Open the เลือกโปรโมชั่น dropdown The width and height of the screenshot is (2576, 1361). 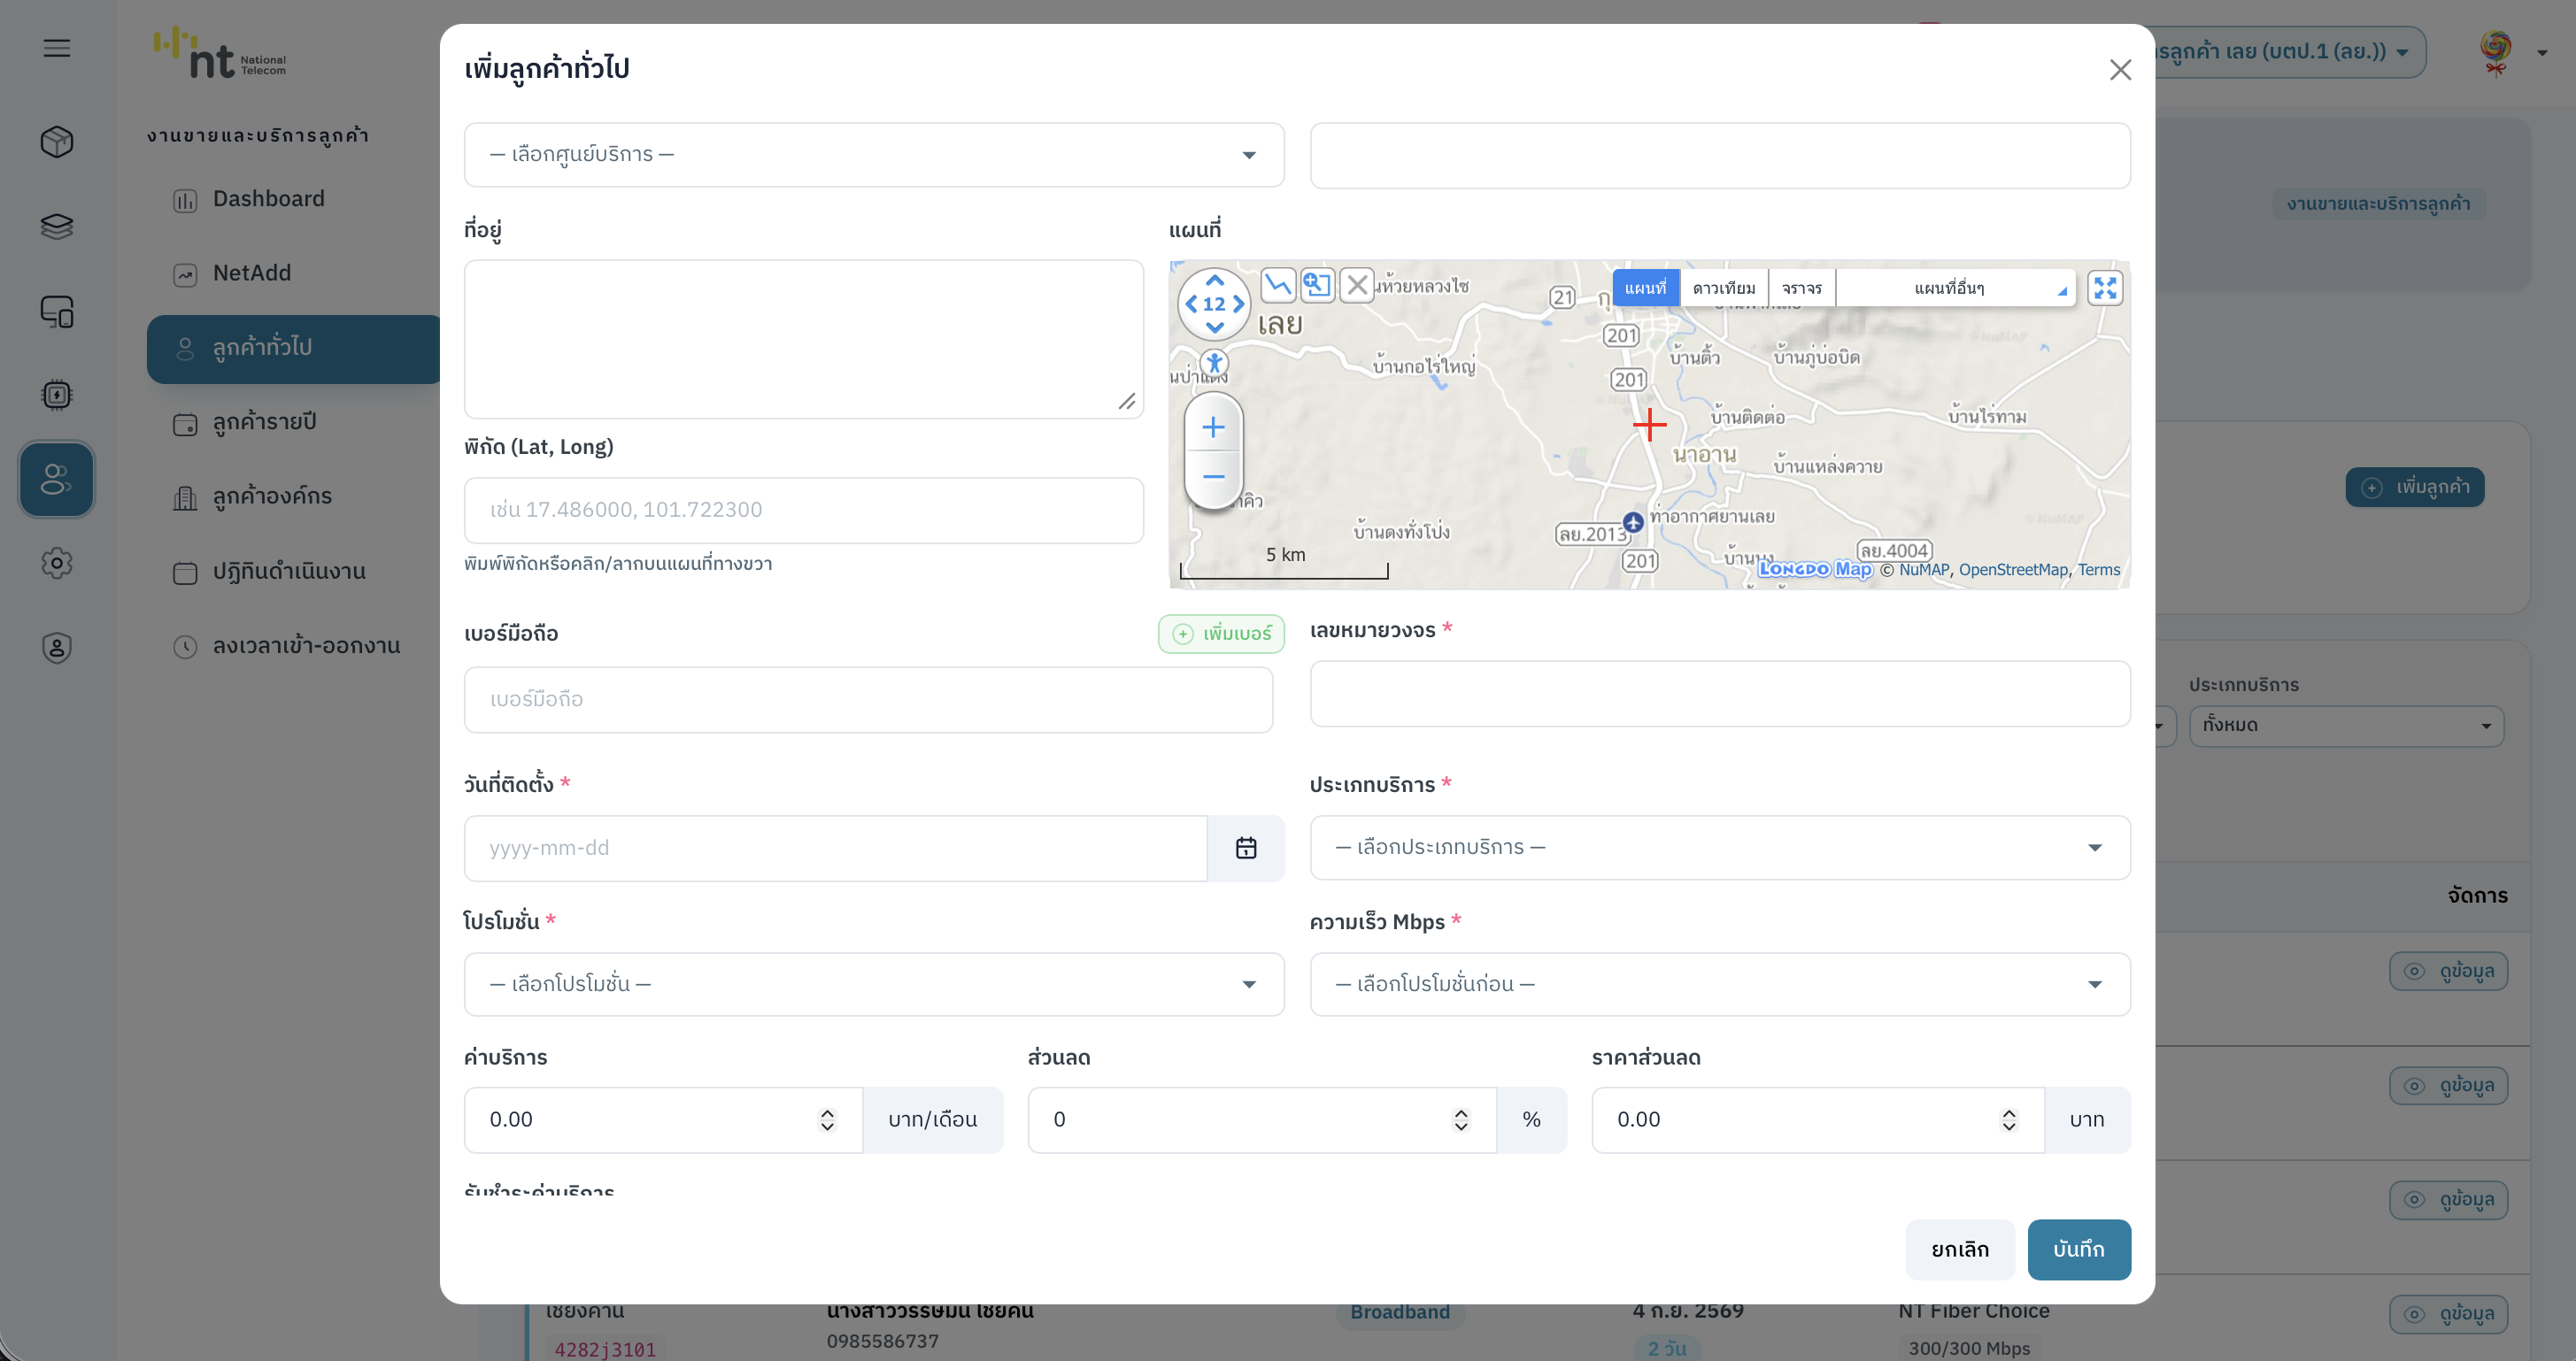[873, 984]
